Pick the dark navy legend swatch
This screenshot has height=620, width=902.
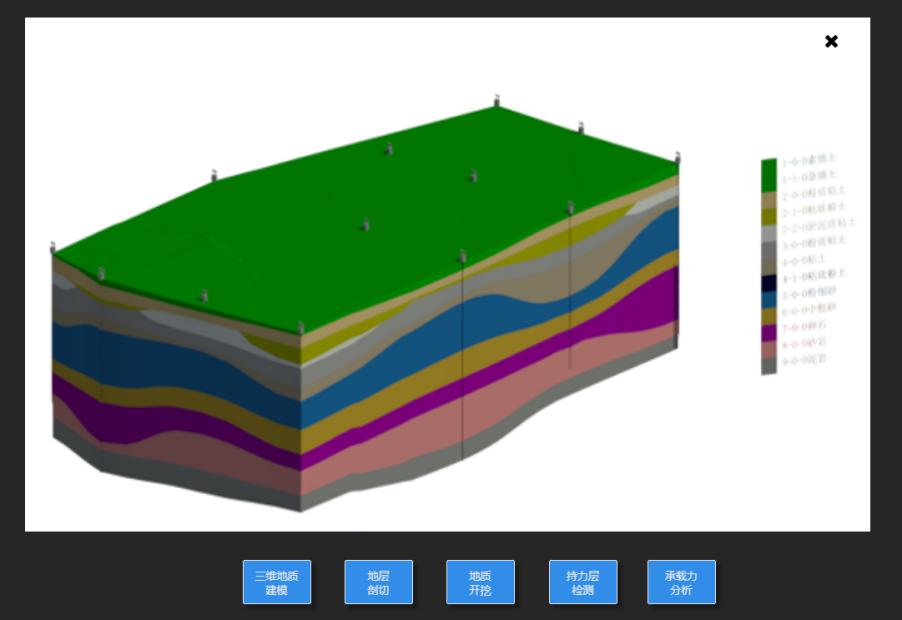[x=769, y=283]
